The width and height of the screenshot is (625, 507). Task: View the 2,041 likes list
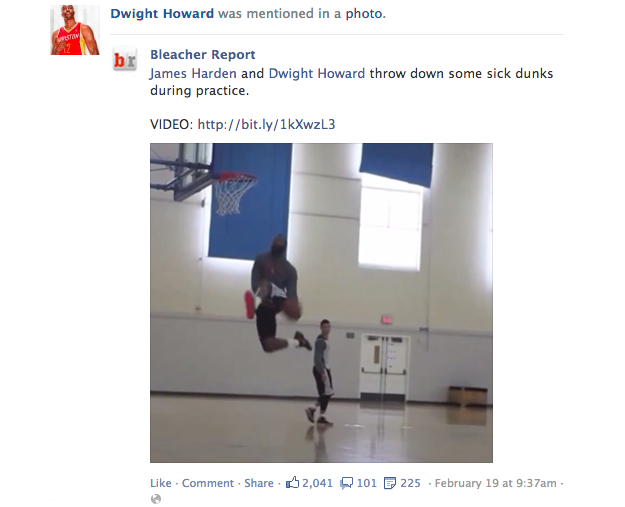[317, 483]
